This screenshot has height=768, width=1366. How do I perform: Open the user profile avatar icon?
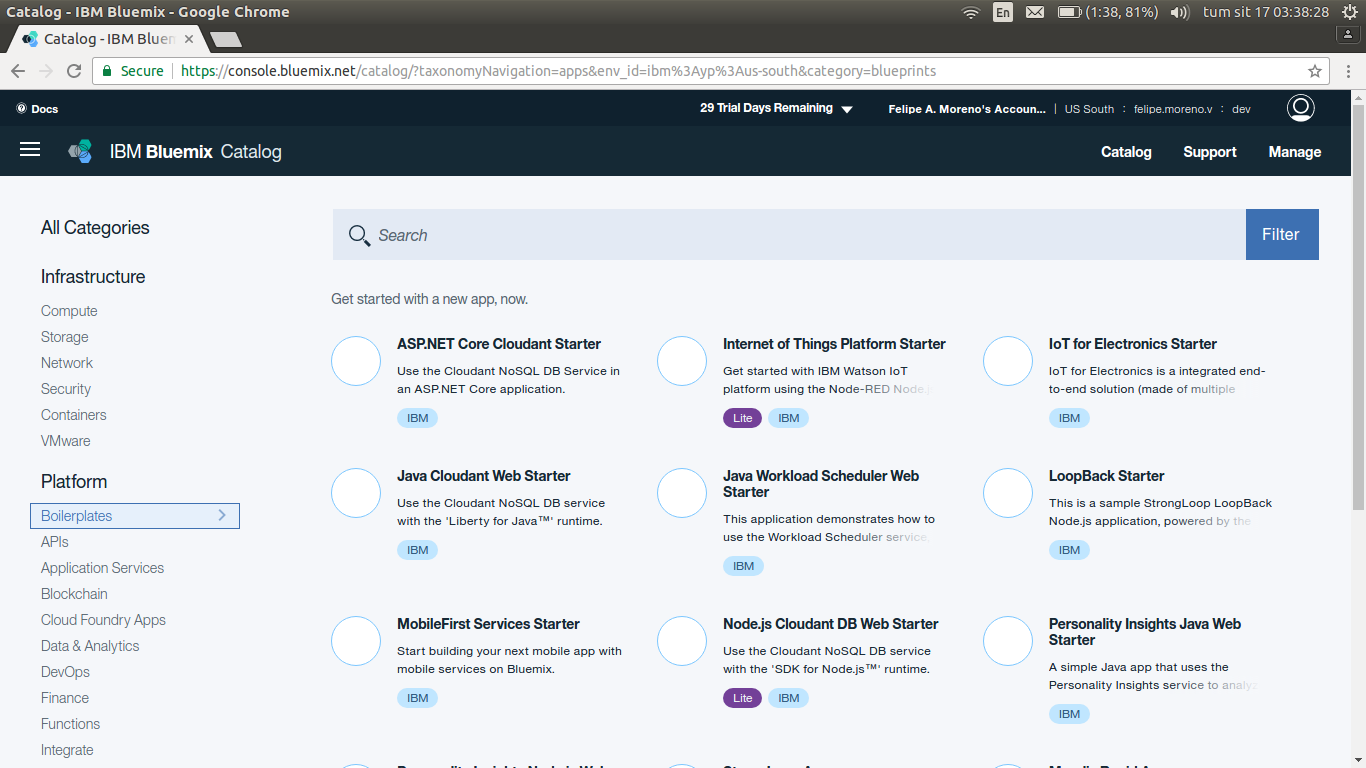click(x=1300, y=108)
